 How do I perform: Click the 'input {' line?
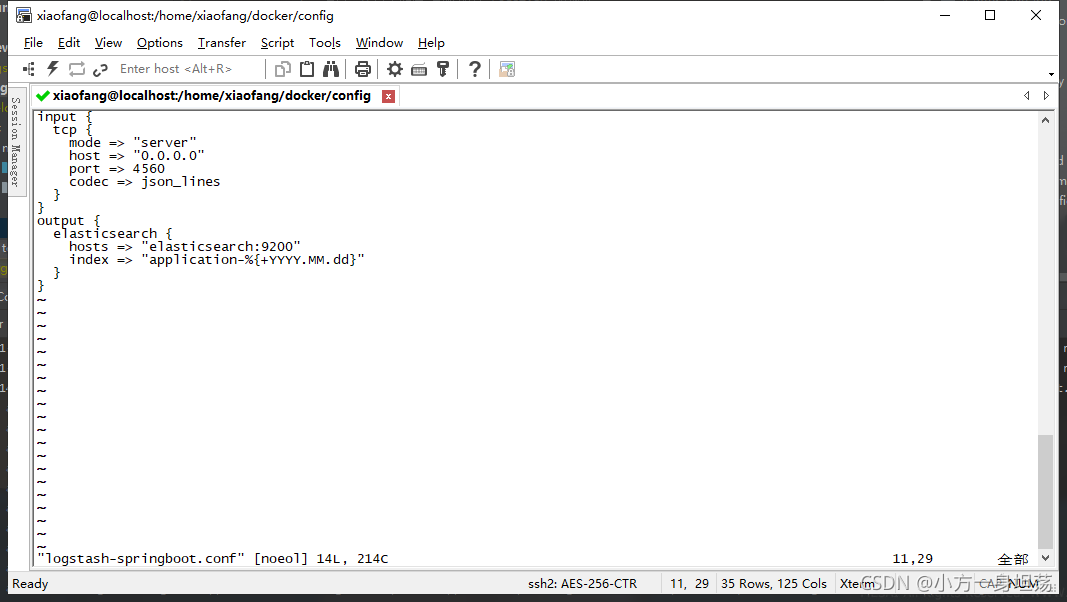tap(65, 117)
